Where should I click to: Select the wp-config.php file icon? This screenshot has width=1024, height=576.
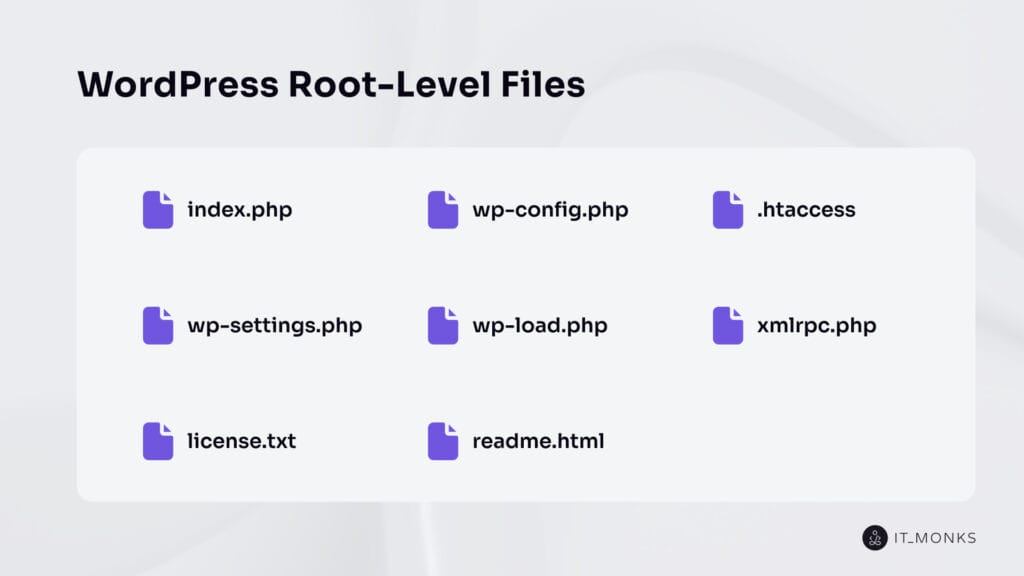[x=443, y=210]
